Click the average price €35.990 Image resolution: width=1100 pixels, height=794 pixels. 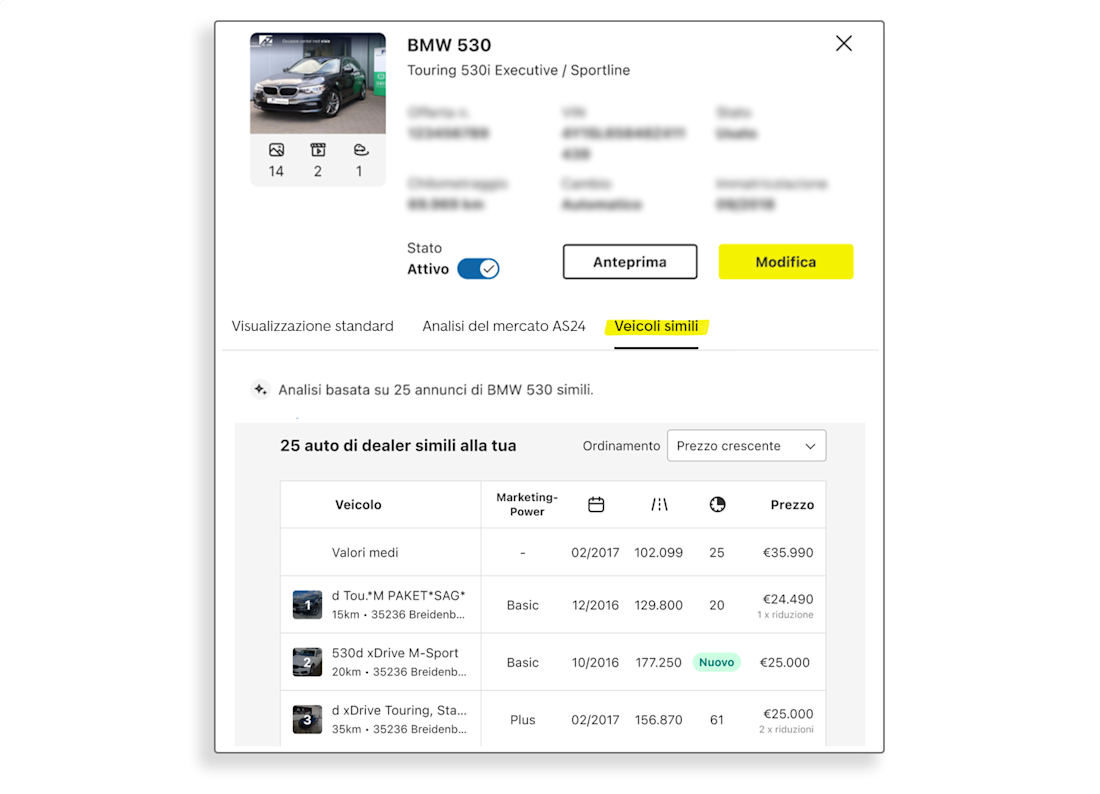click(x=788, y=553)
